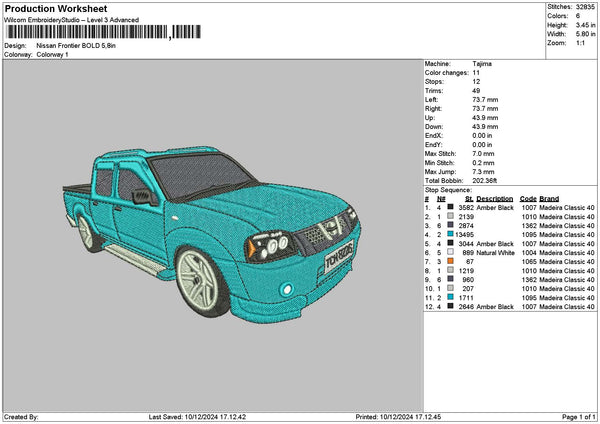Click the Amber Black description in stop 12
Image resolution: width=600 pixels, height=424 pixels.
point(495,307)
